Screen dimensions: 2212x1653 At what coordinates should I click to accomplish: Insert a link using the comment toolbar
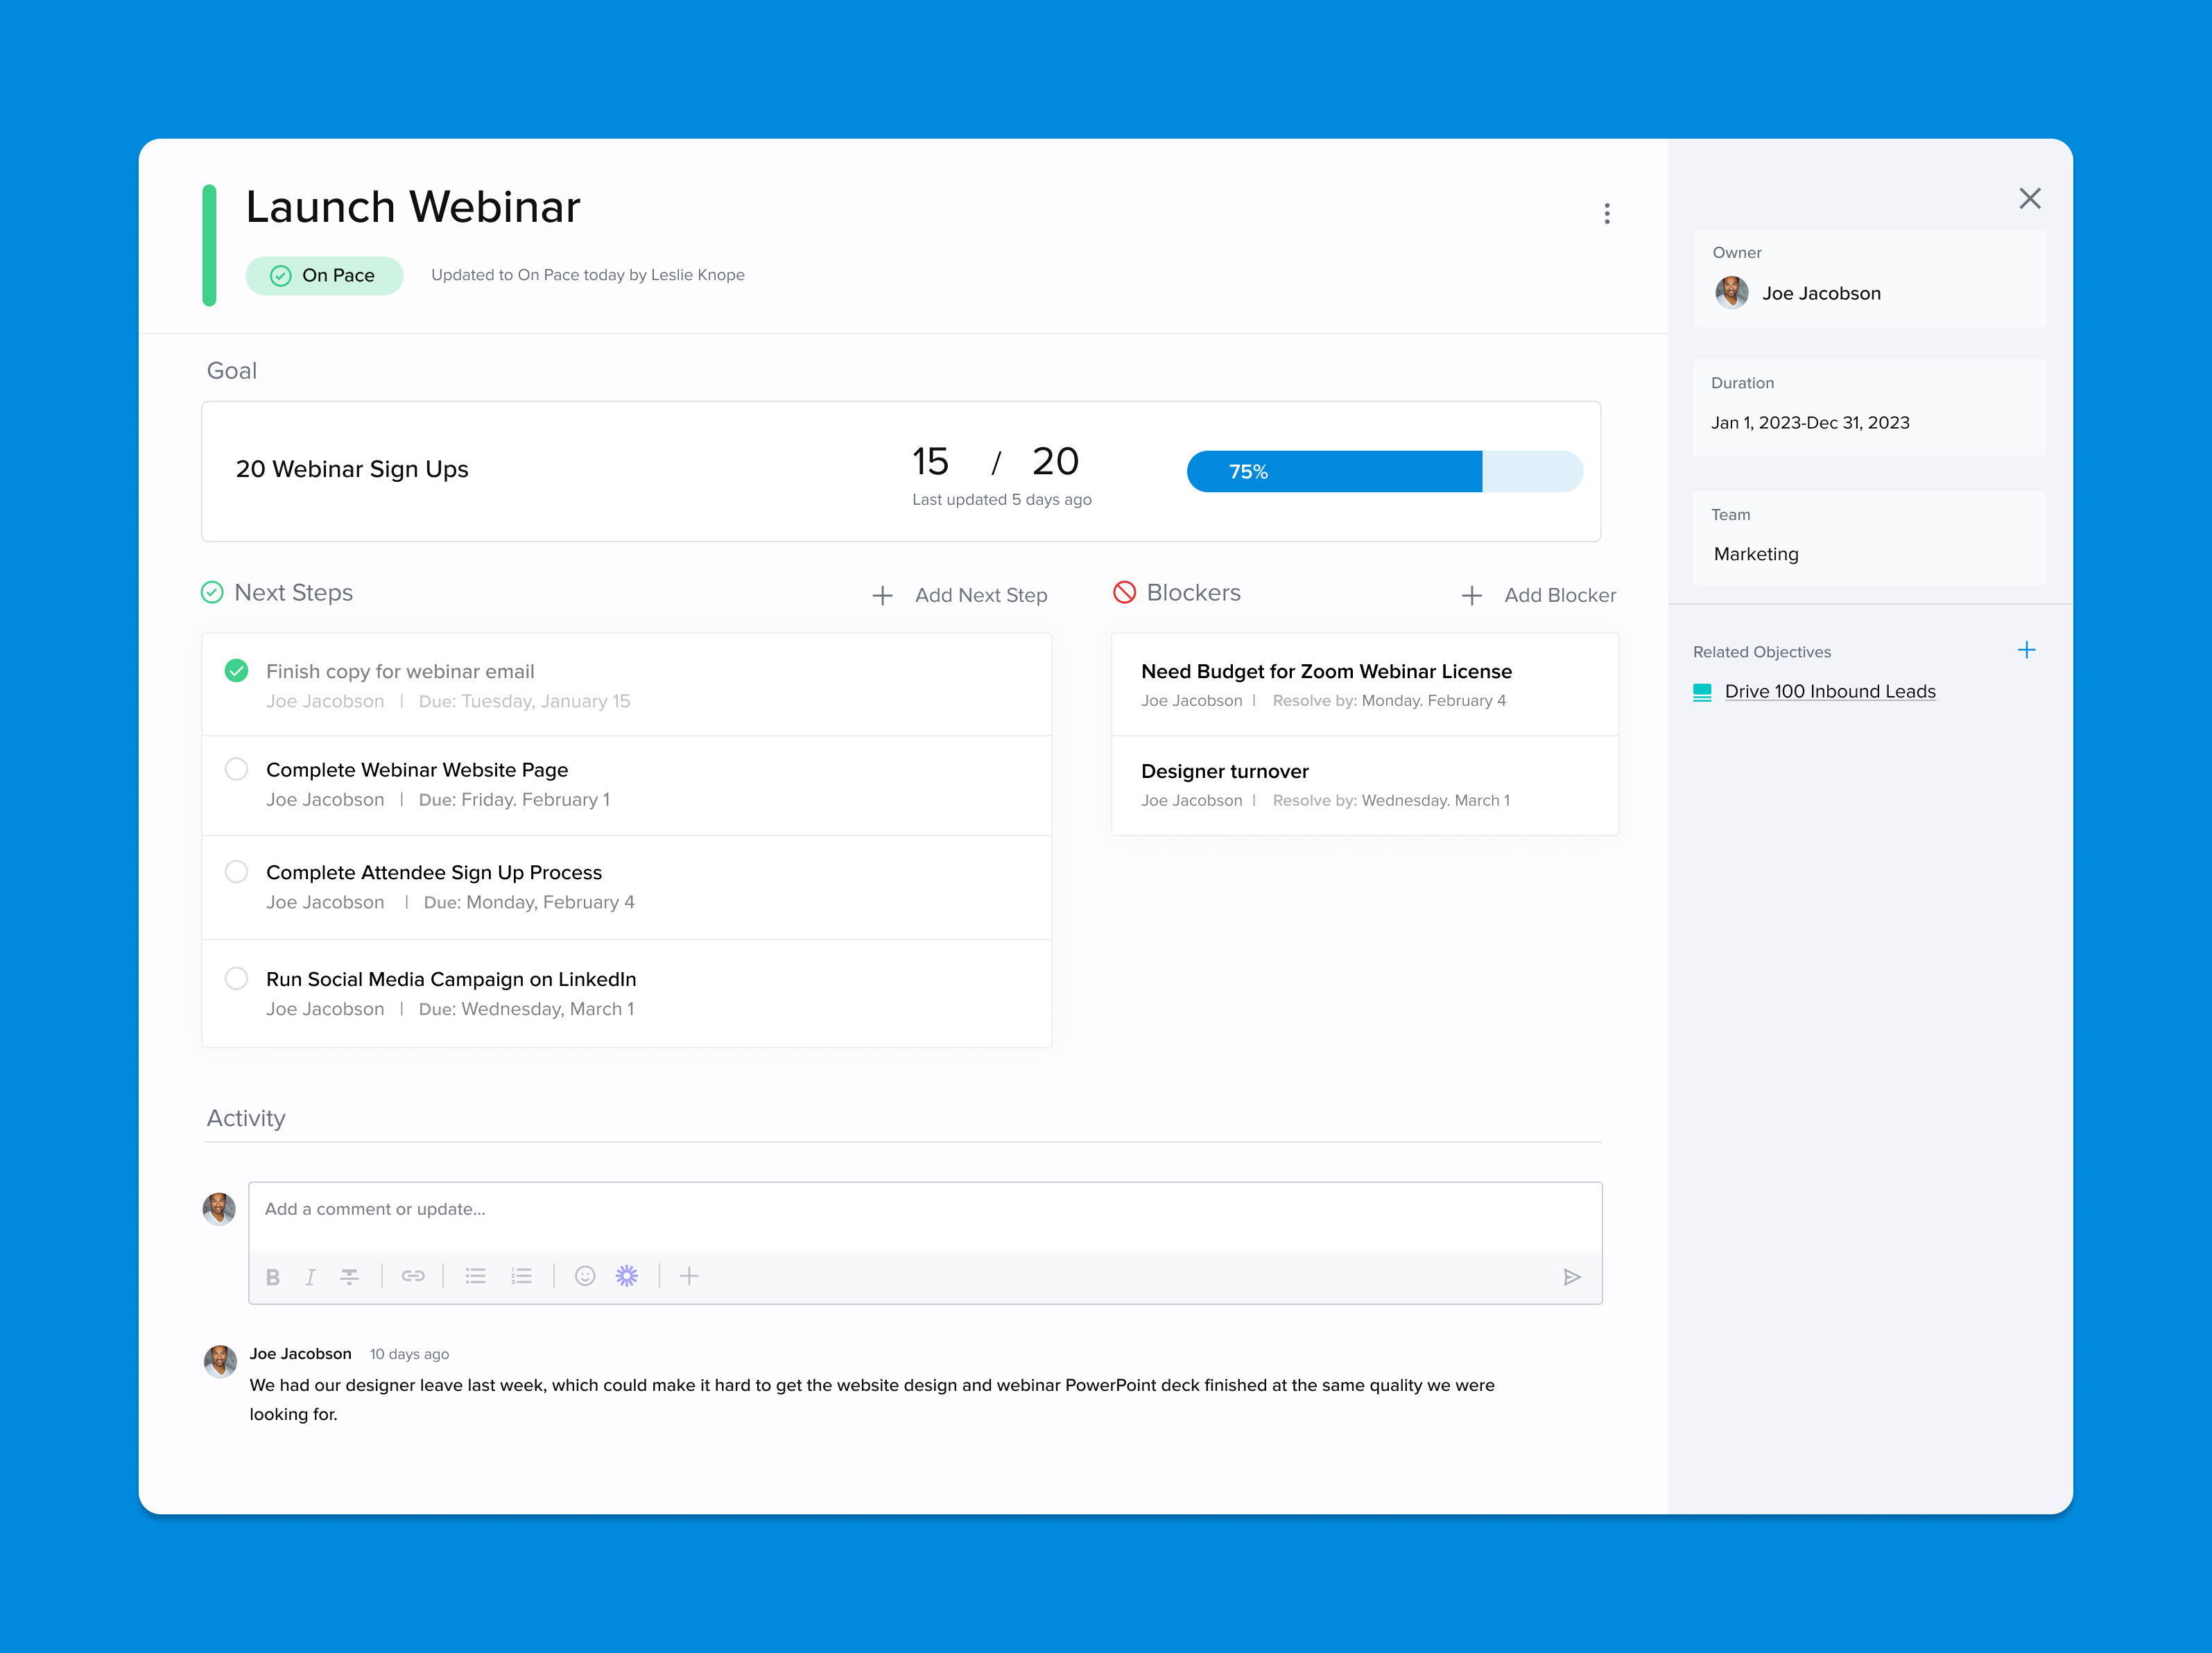click(413, 1276)
